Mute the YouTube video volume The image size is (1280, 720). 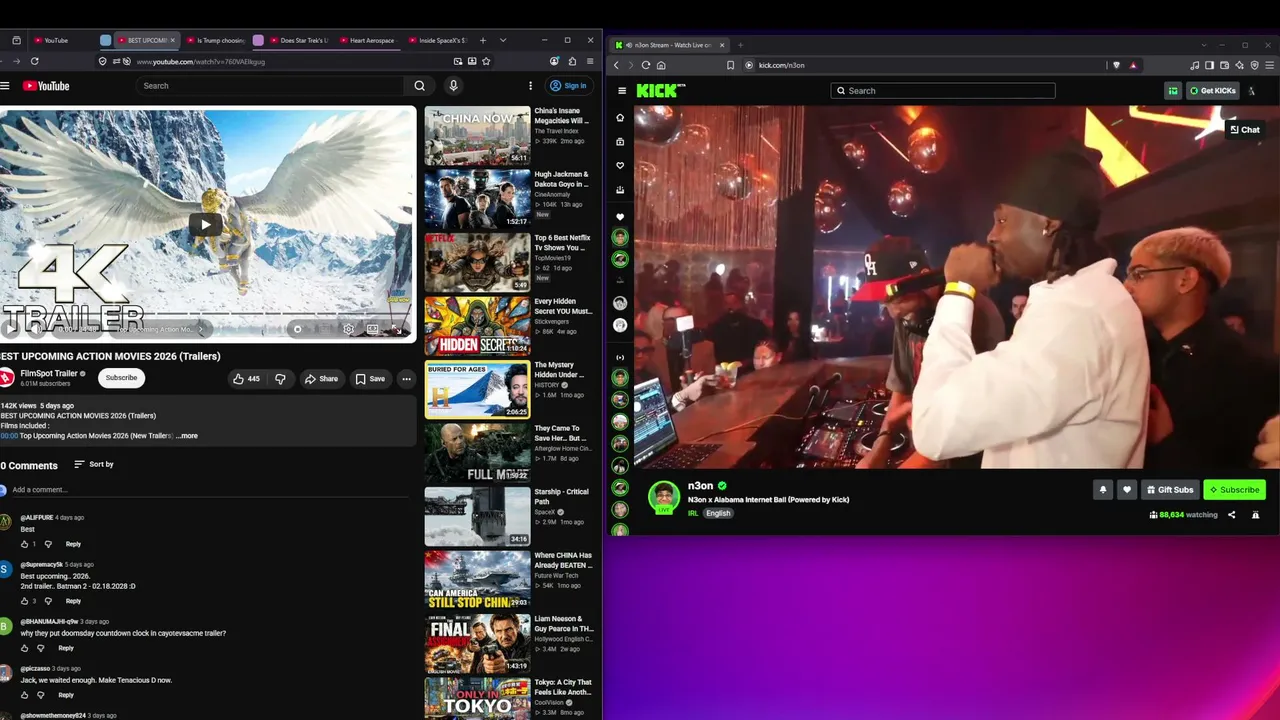pos(37,329)
